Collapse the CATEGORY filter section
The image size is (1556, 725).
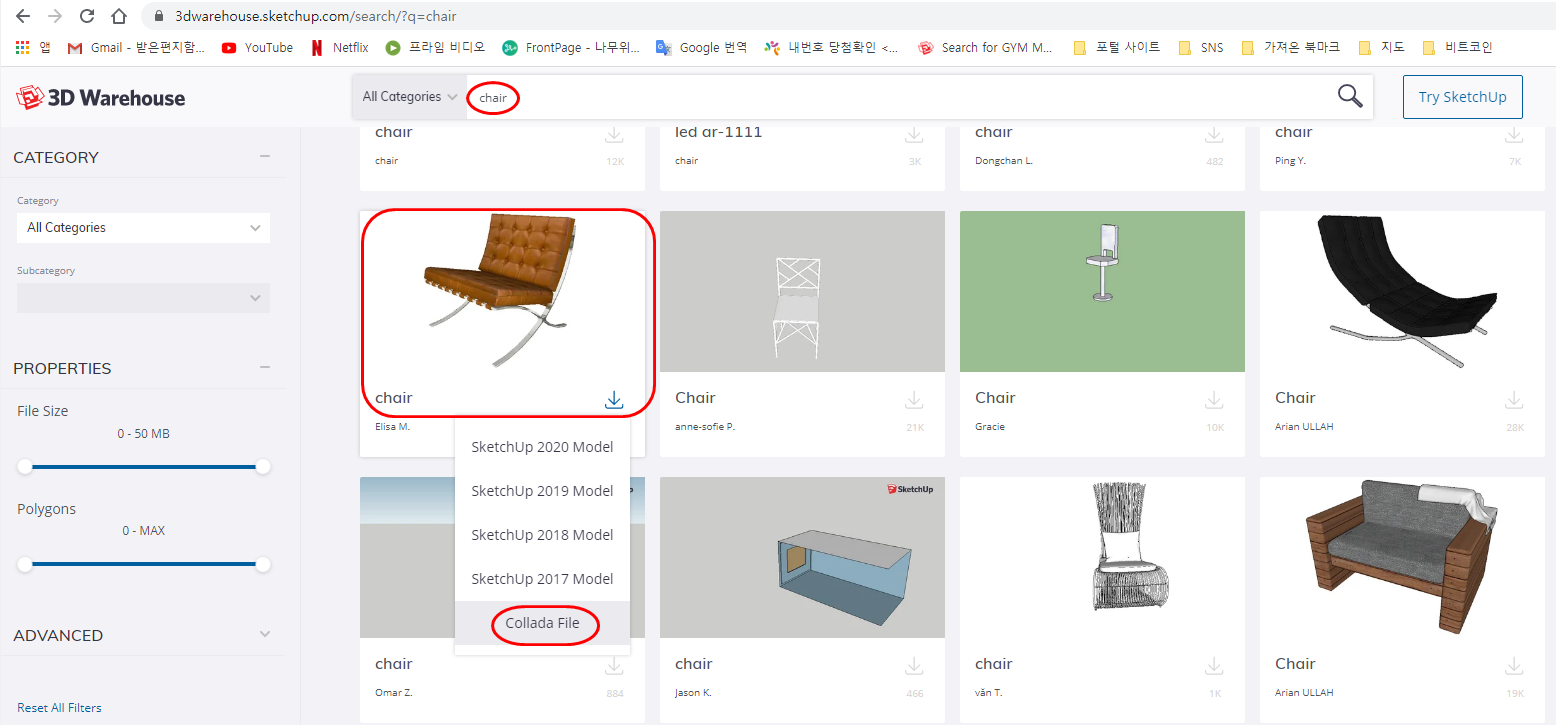click(x=265, y=156)
